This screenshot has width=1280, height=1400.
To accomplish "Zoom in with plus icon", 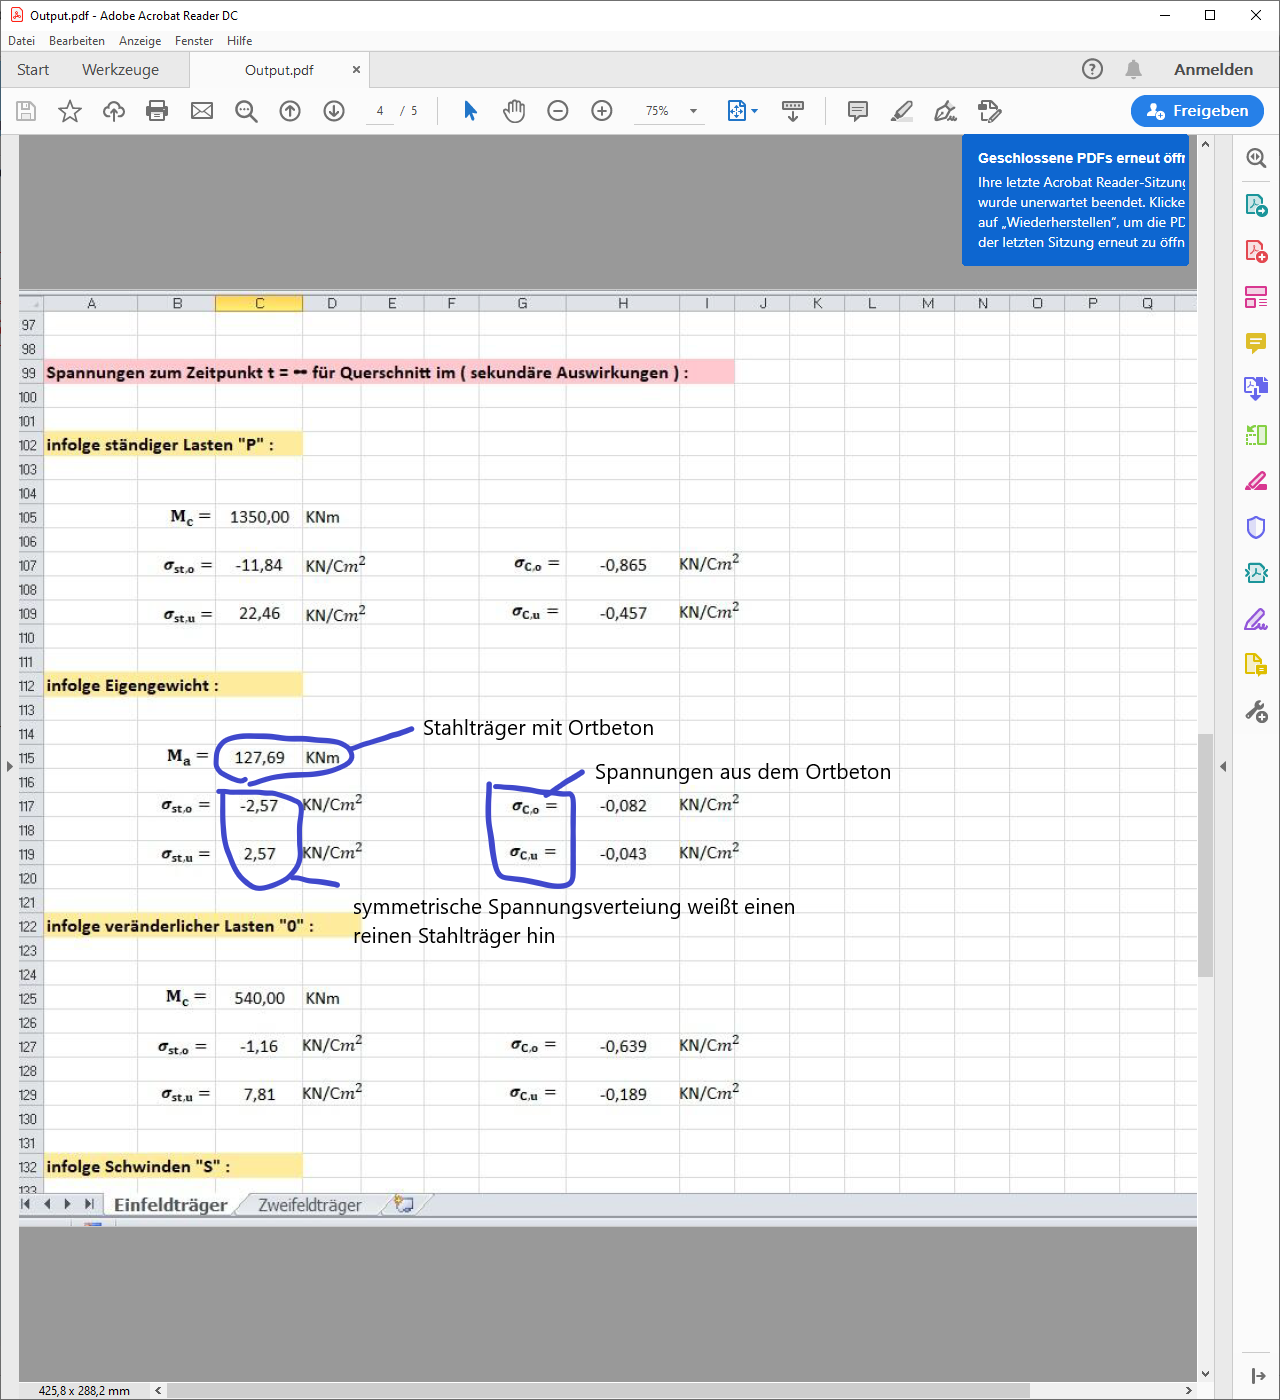I will tap(602, 111).
